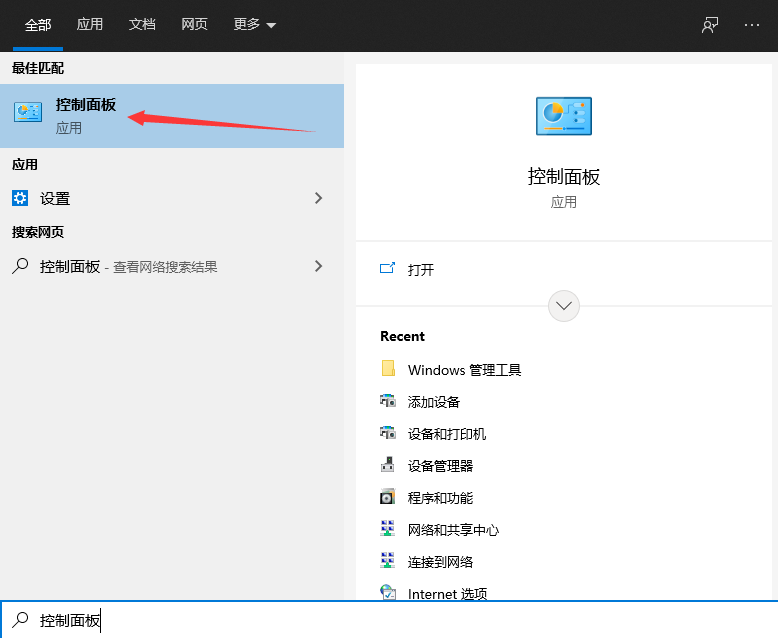This screenshot has width=778, height=638.
Task: Expand the 更多 dropdown filter
Action: coord(254,25)
